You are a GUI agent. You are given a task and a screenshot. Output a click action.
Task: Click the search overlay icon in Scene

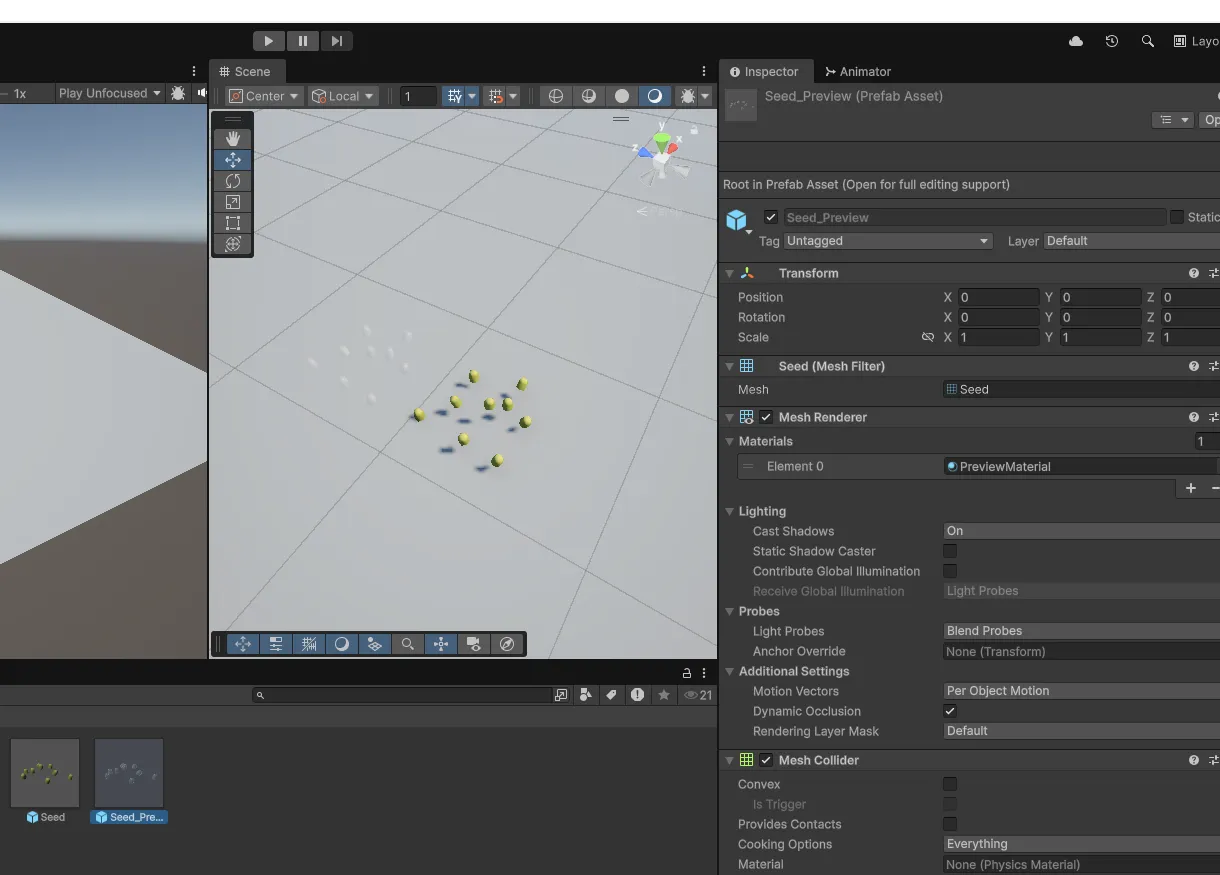click(x=408, y=644)
